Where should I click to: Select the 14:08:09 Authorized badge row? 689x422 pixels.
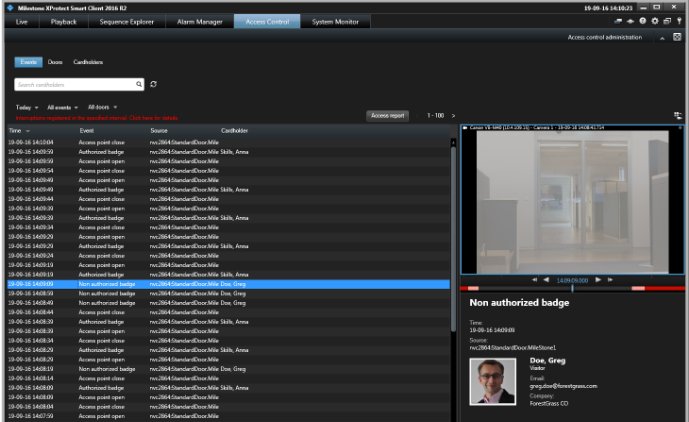click(228, 388)
